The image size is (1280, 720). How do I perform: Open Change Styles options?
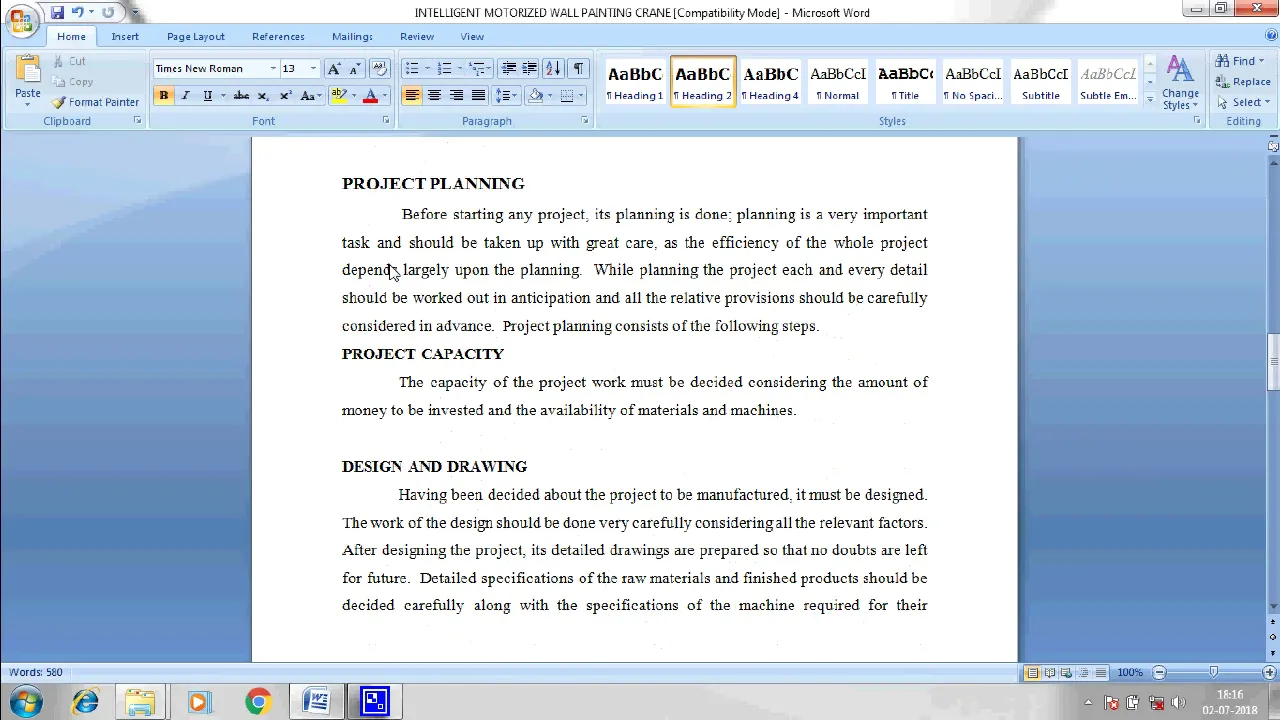click(1180, 82)
